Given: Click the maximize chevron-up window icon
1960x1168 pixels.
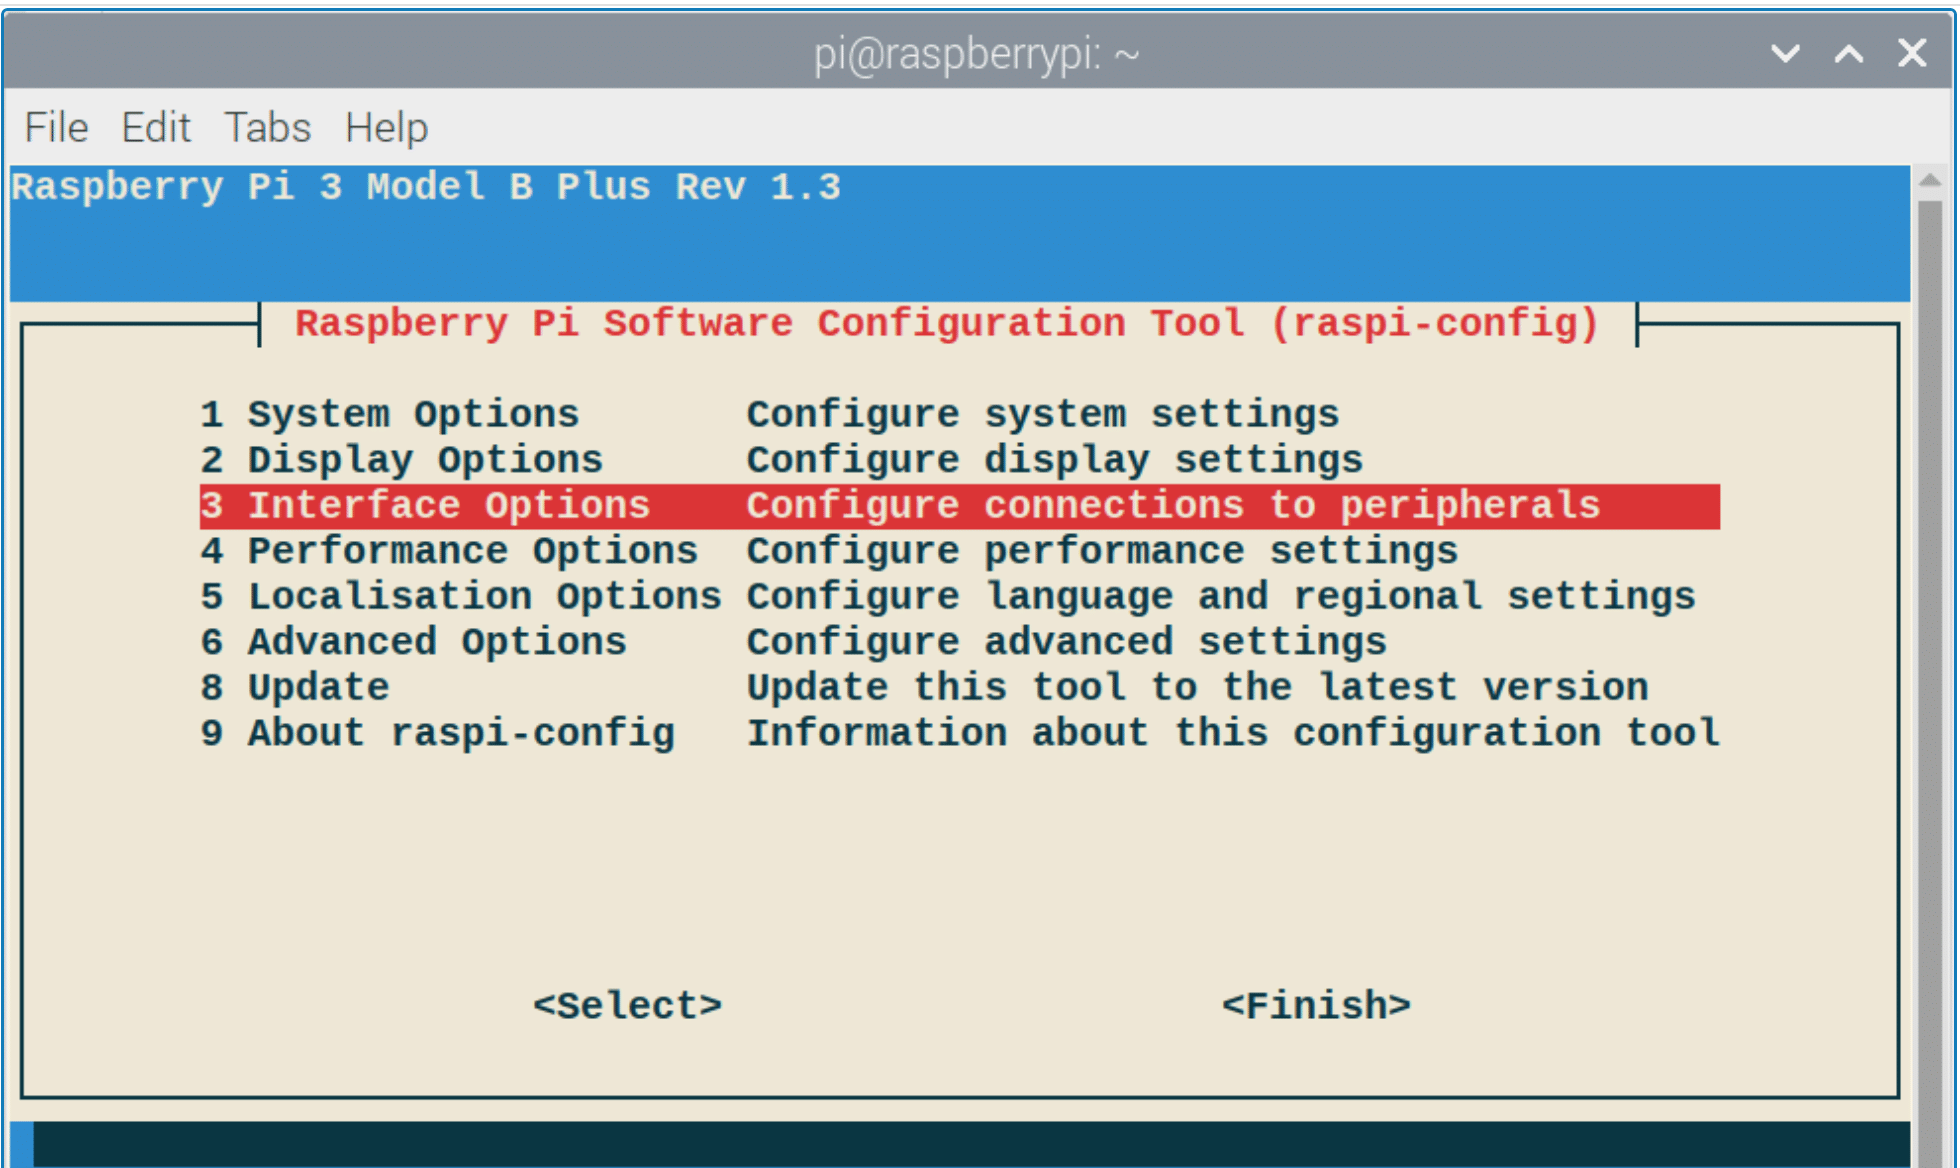Looking at the screenshot, I should coord(1849,53).
